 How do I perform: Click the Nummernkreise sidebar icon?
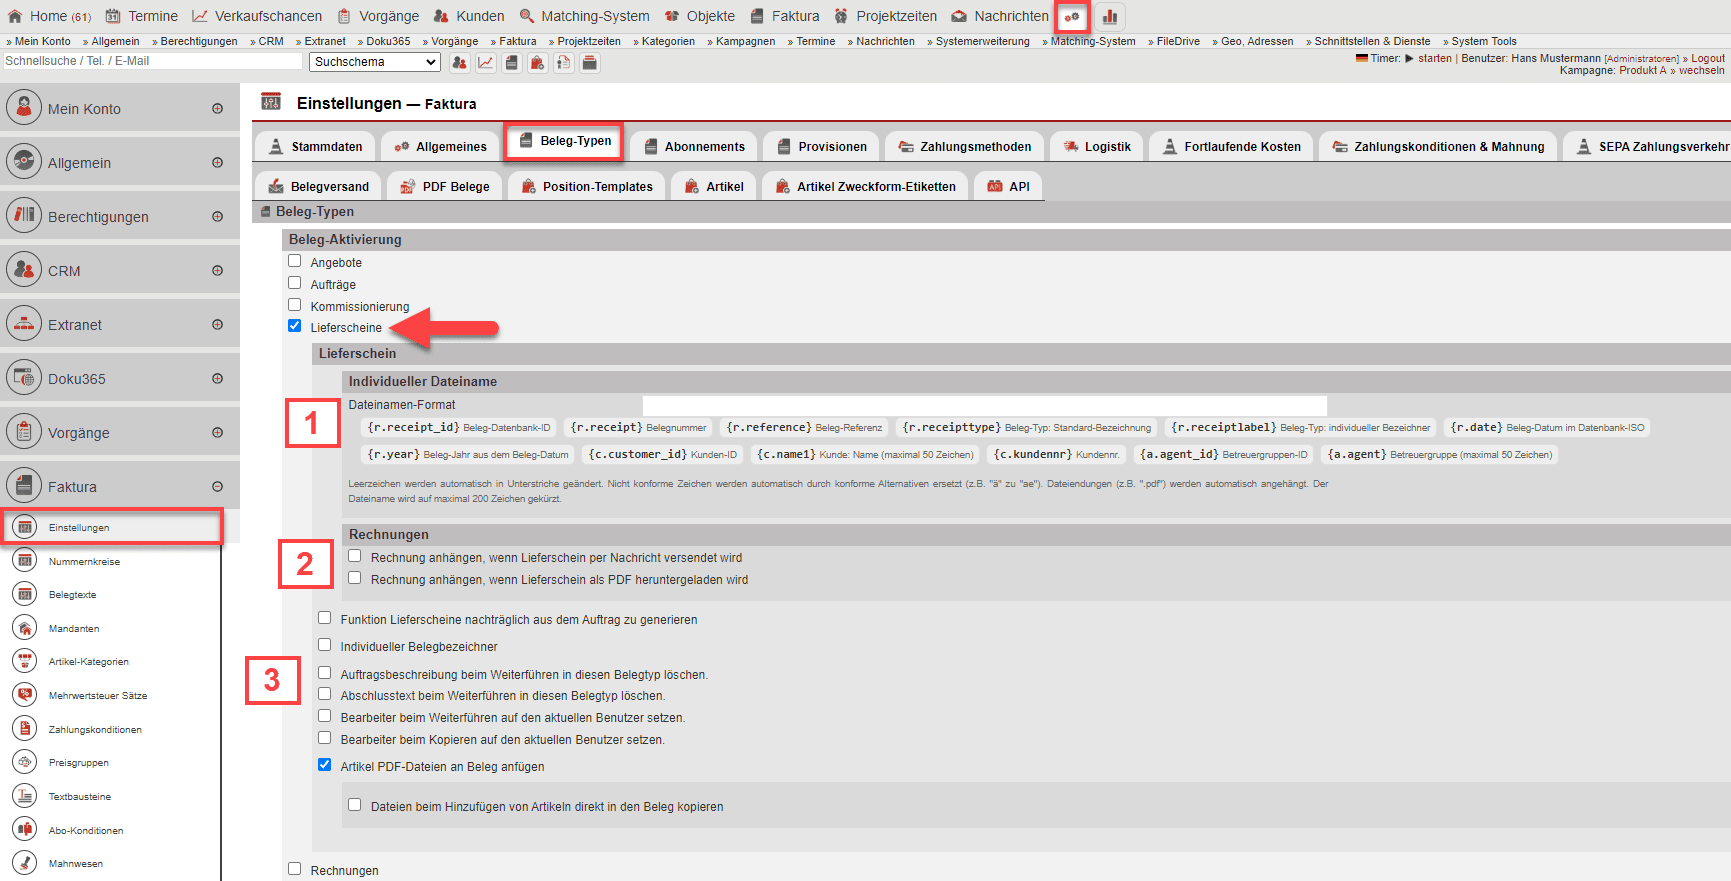coord(25,561)
